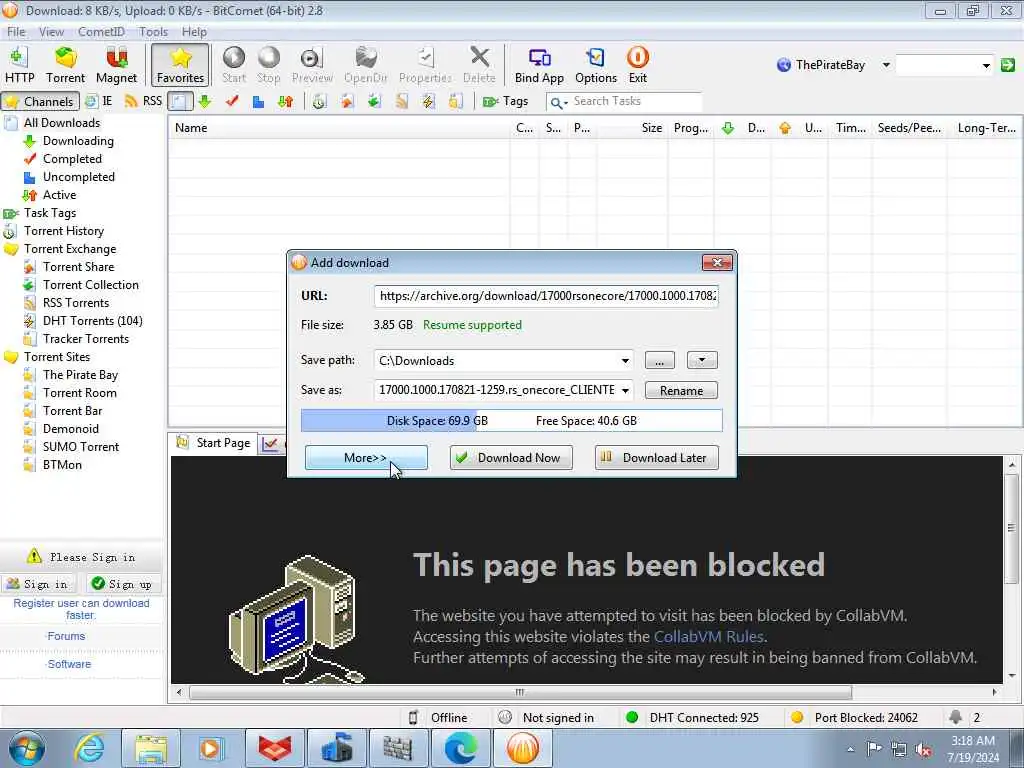Click the green go arrow beside search box
This screenshot has height=768, width=1024.
pyautogui.click(x=1008, y=65)
